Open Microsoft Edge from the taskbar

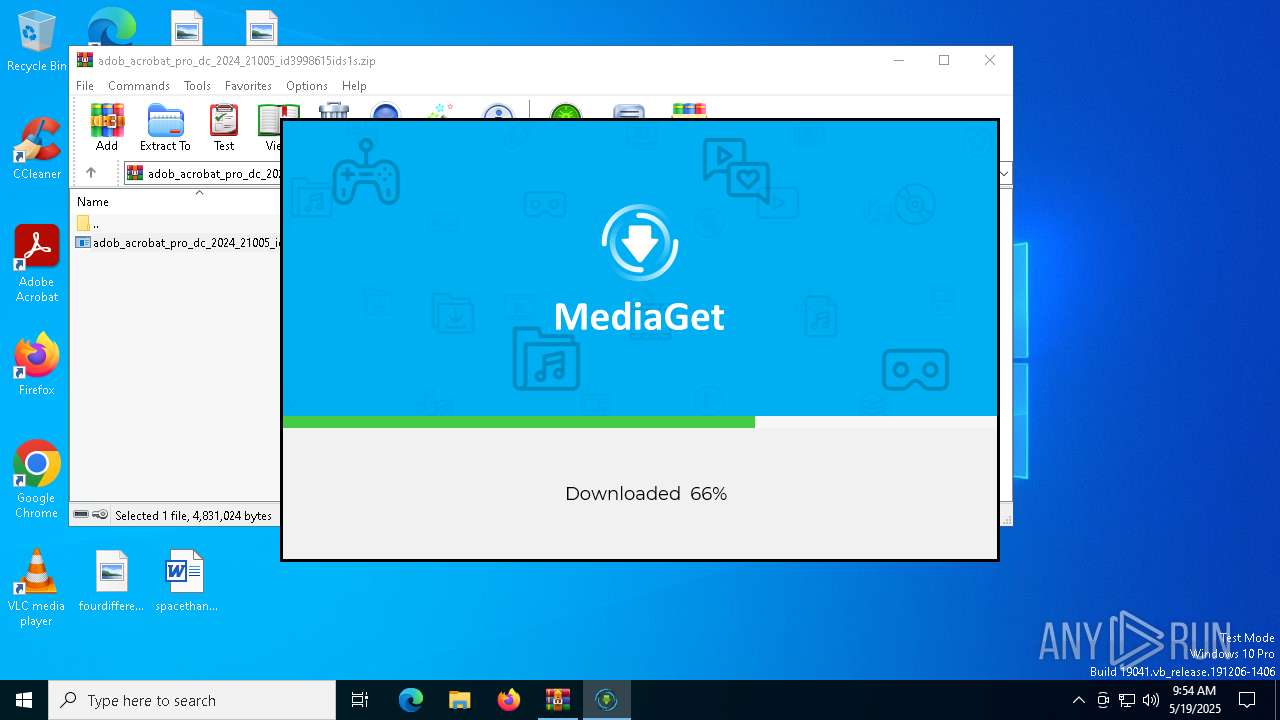click(411, 700)
